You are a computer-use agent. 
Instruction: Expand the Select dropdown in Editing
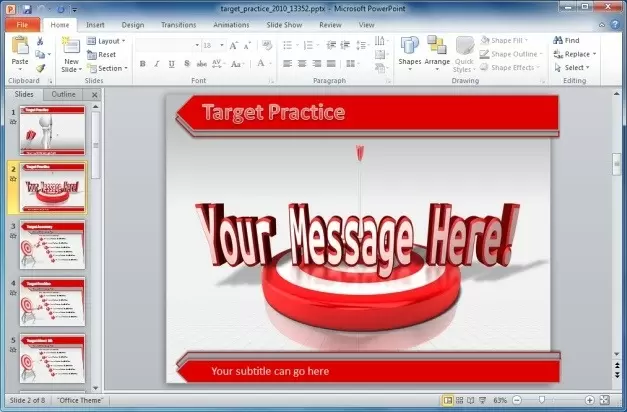[x=572, y=68]
